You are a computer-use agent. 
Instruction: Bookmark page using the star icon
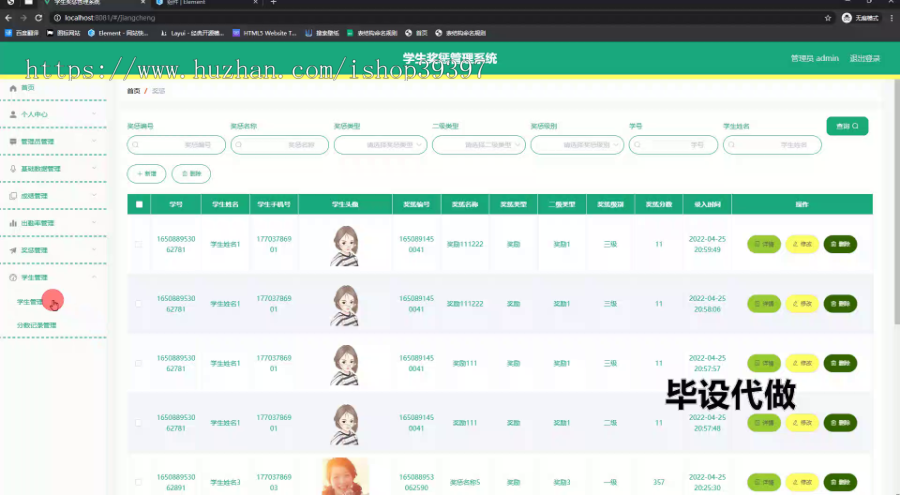[x=828, y=18]
